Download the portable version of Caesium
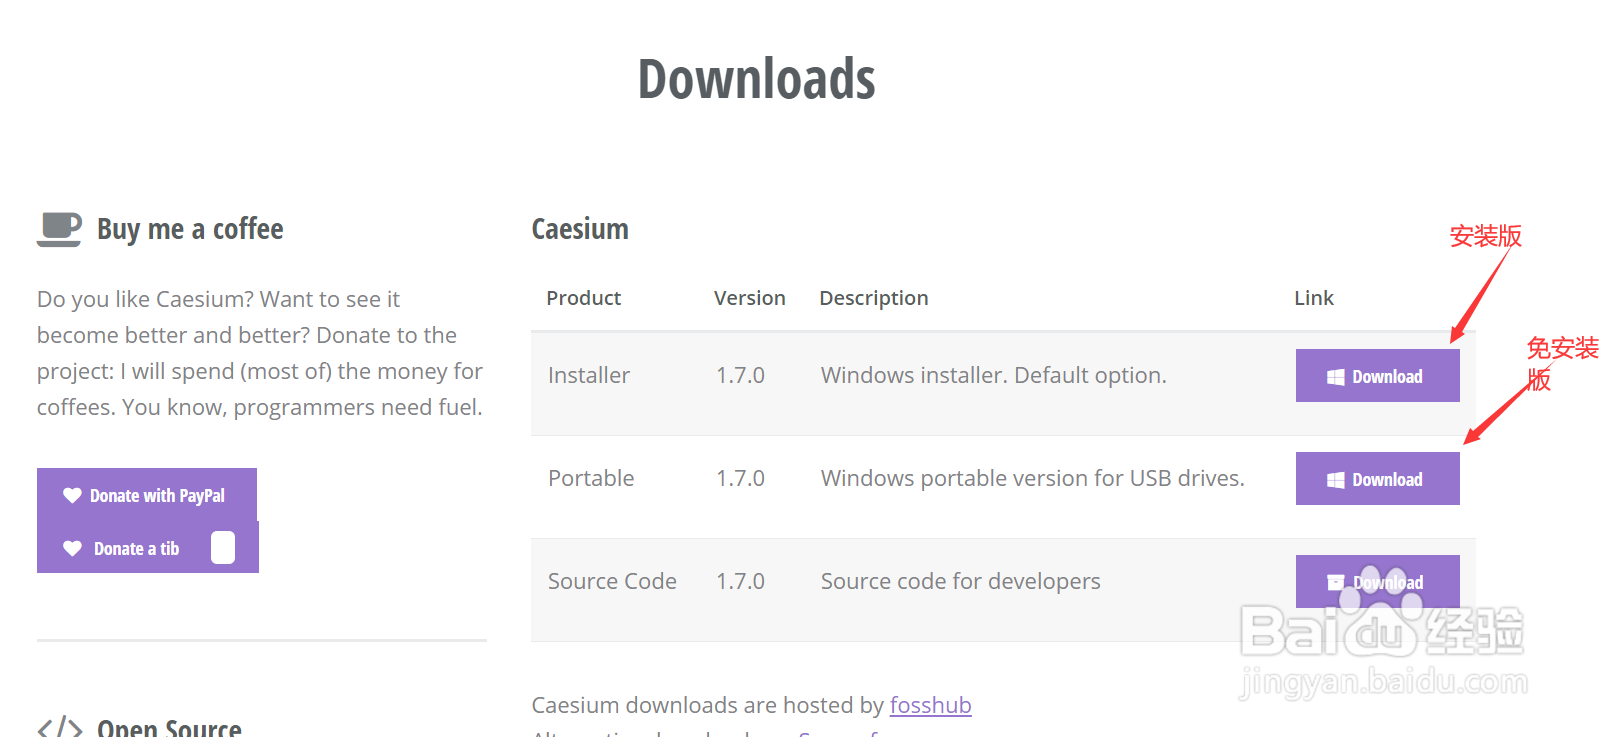The height and width of the screenshot is (737, 1616). [x=1377, y=479]
